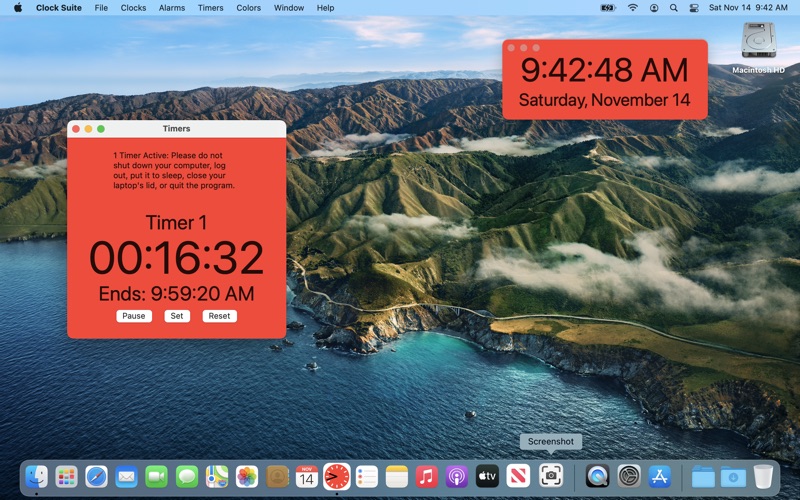Open Control Center in the menu bar
Image resolution: width=800 pixels, height=500 pixels.
[x=695, y=8]
